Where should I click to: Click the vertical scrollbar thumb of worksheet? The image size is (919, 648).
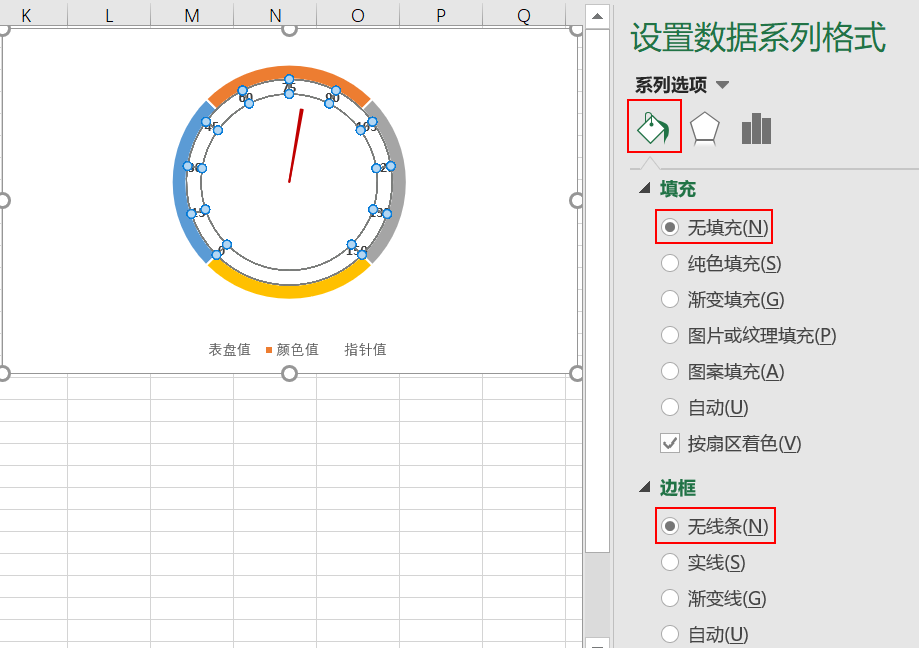coord(597,290)
